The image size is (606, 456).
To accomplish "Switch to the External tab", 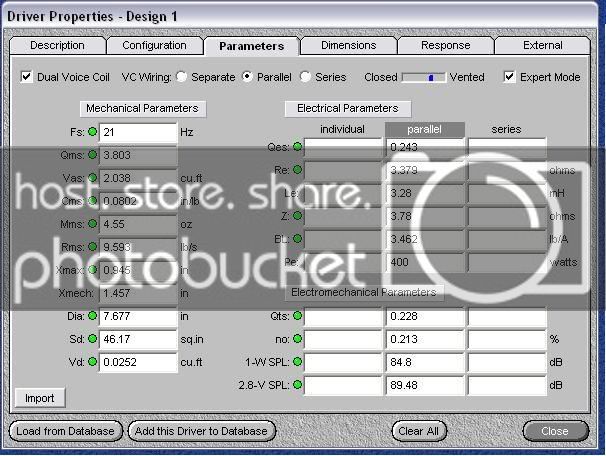I will pos(543,46).
